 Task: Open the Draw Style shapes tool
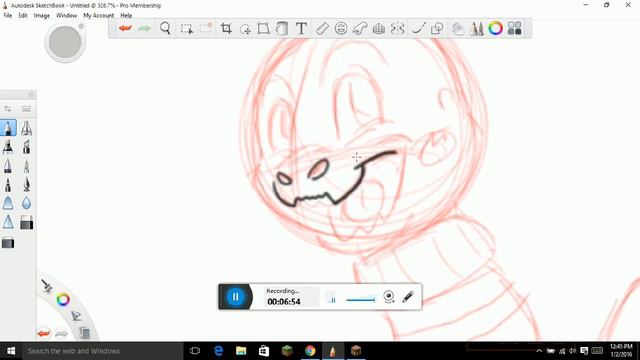(437, 29)
